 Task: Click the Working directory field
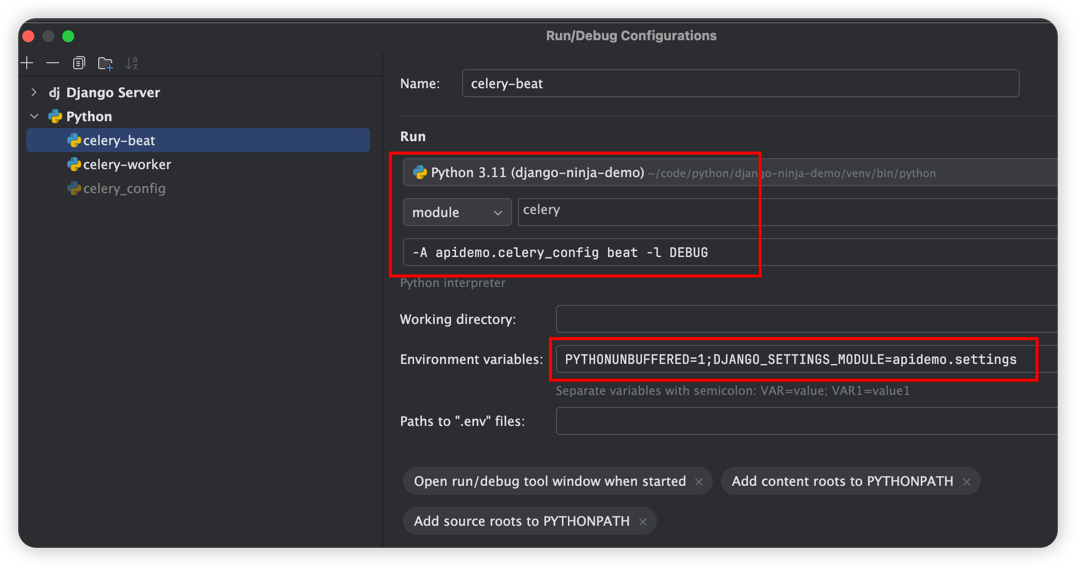coord(806,319)
